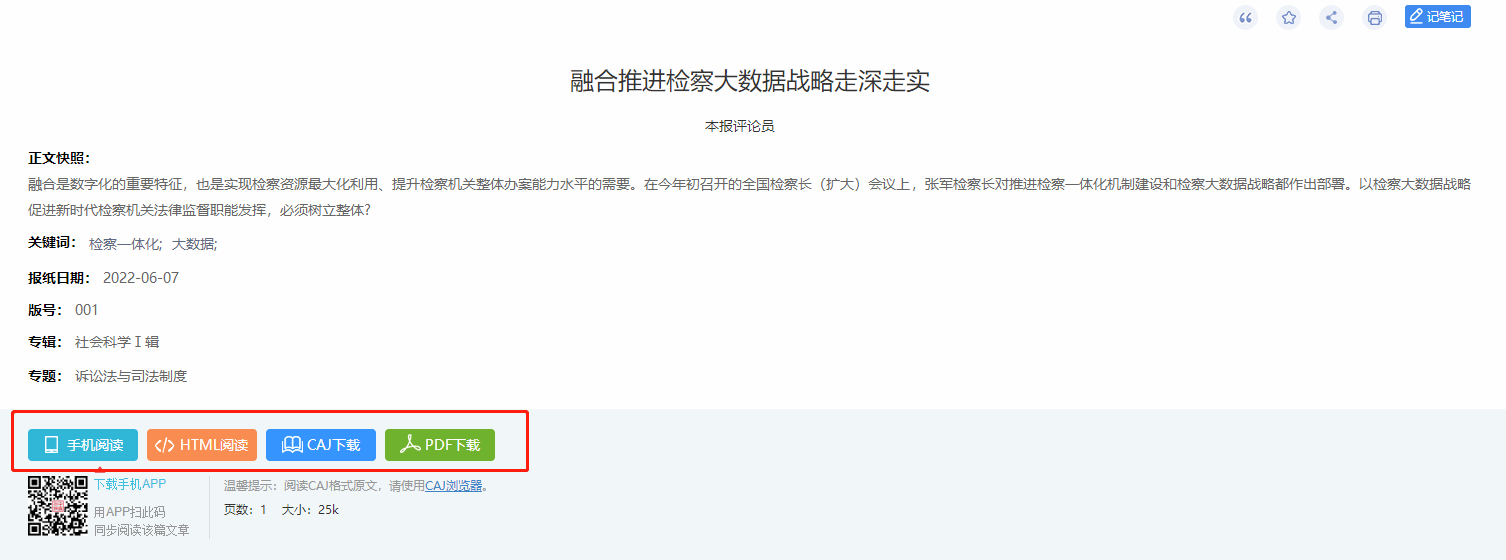1506x560 pixels.
Task: Follow the 下载手机APP link
Action: click(130, 484)
